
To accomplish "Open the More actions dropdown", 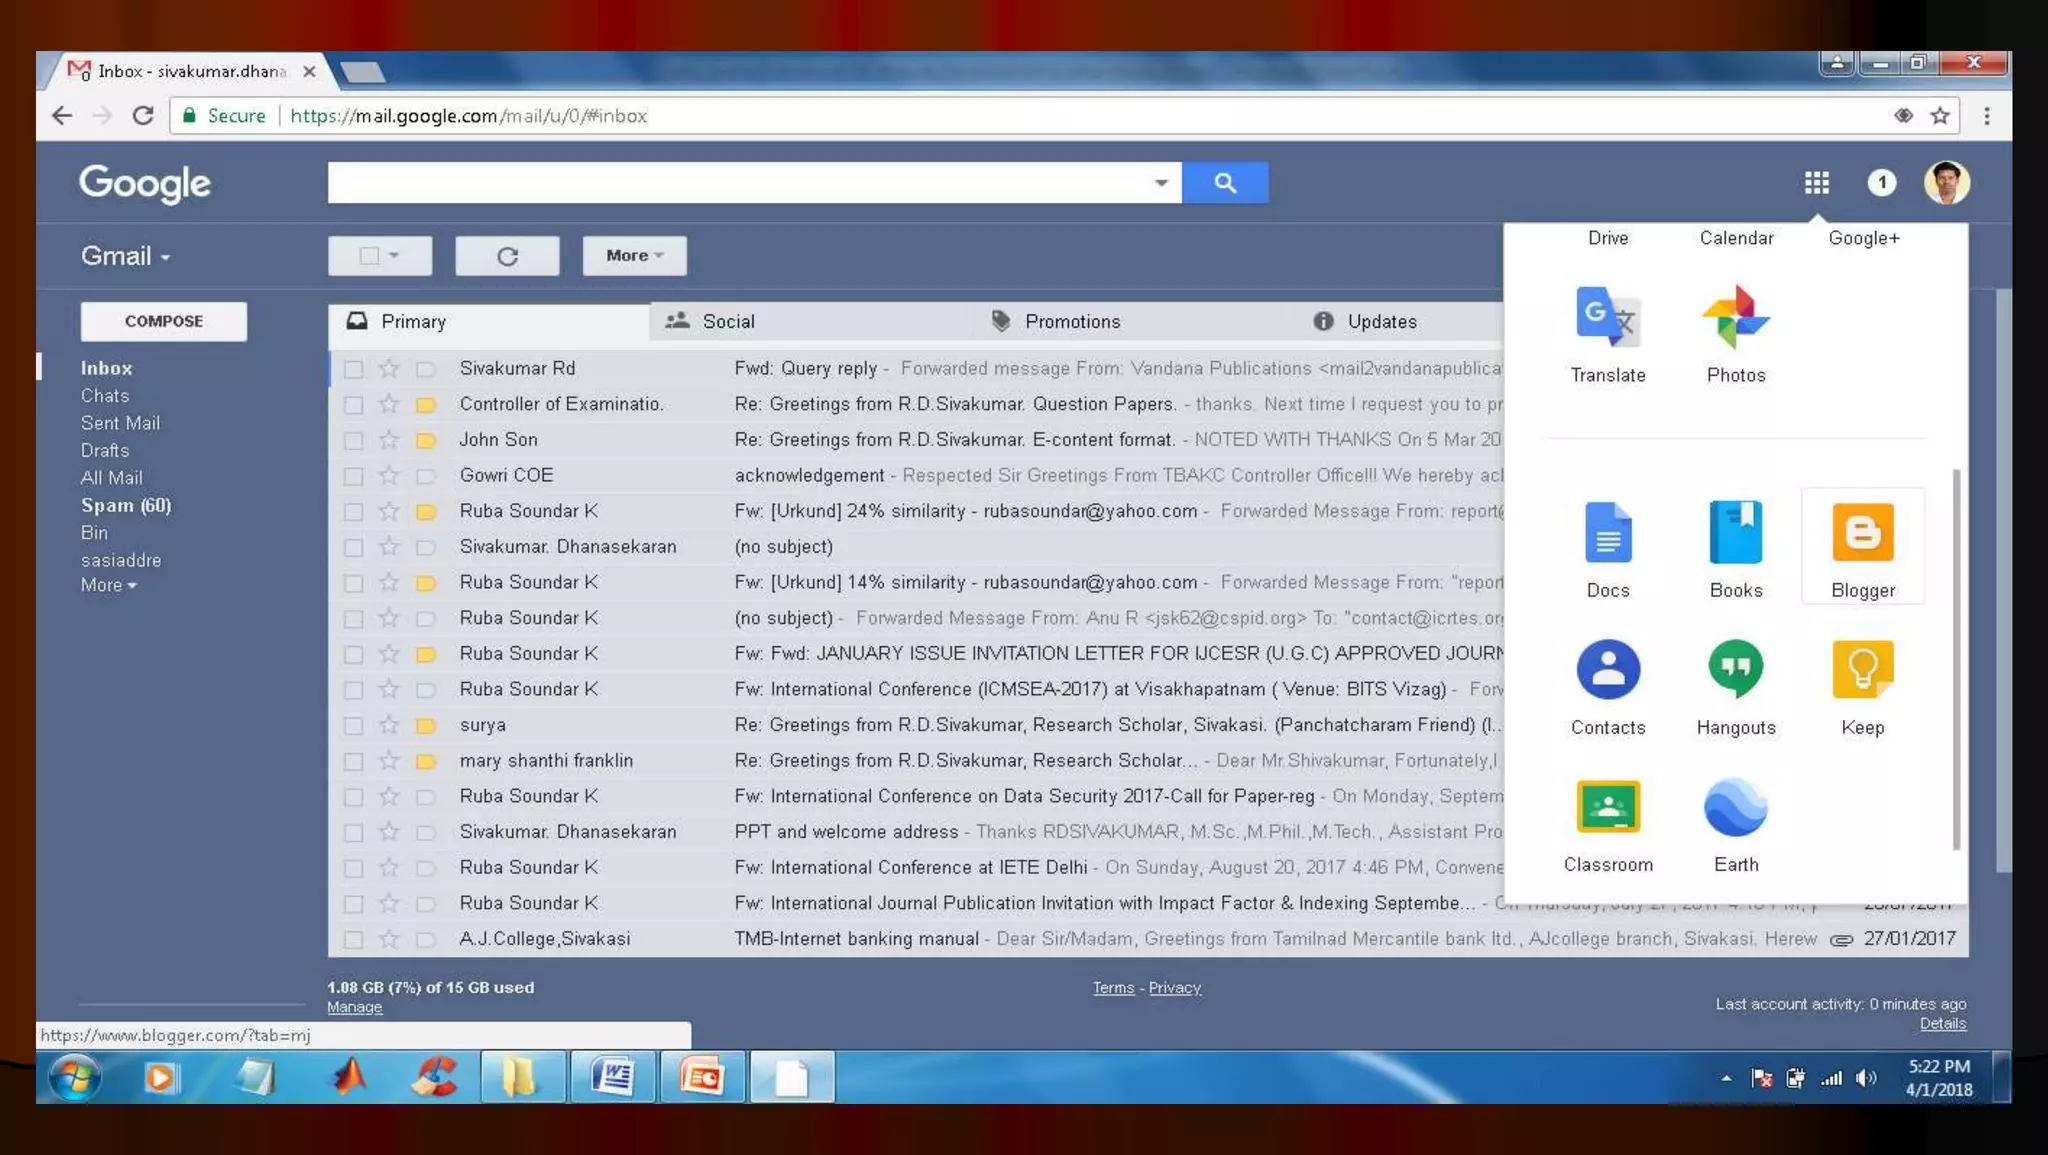I will pos(634,256).
